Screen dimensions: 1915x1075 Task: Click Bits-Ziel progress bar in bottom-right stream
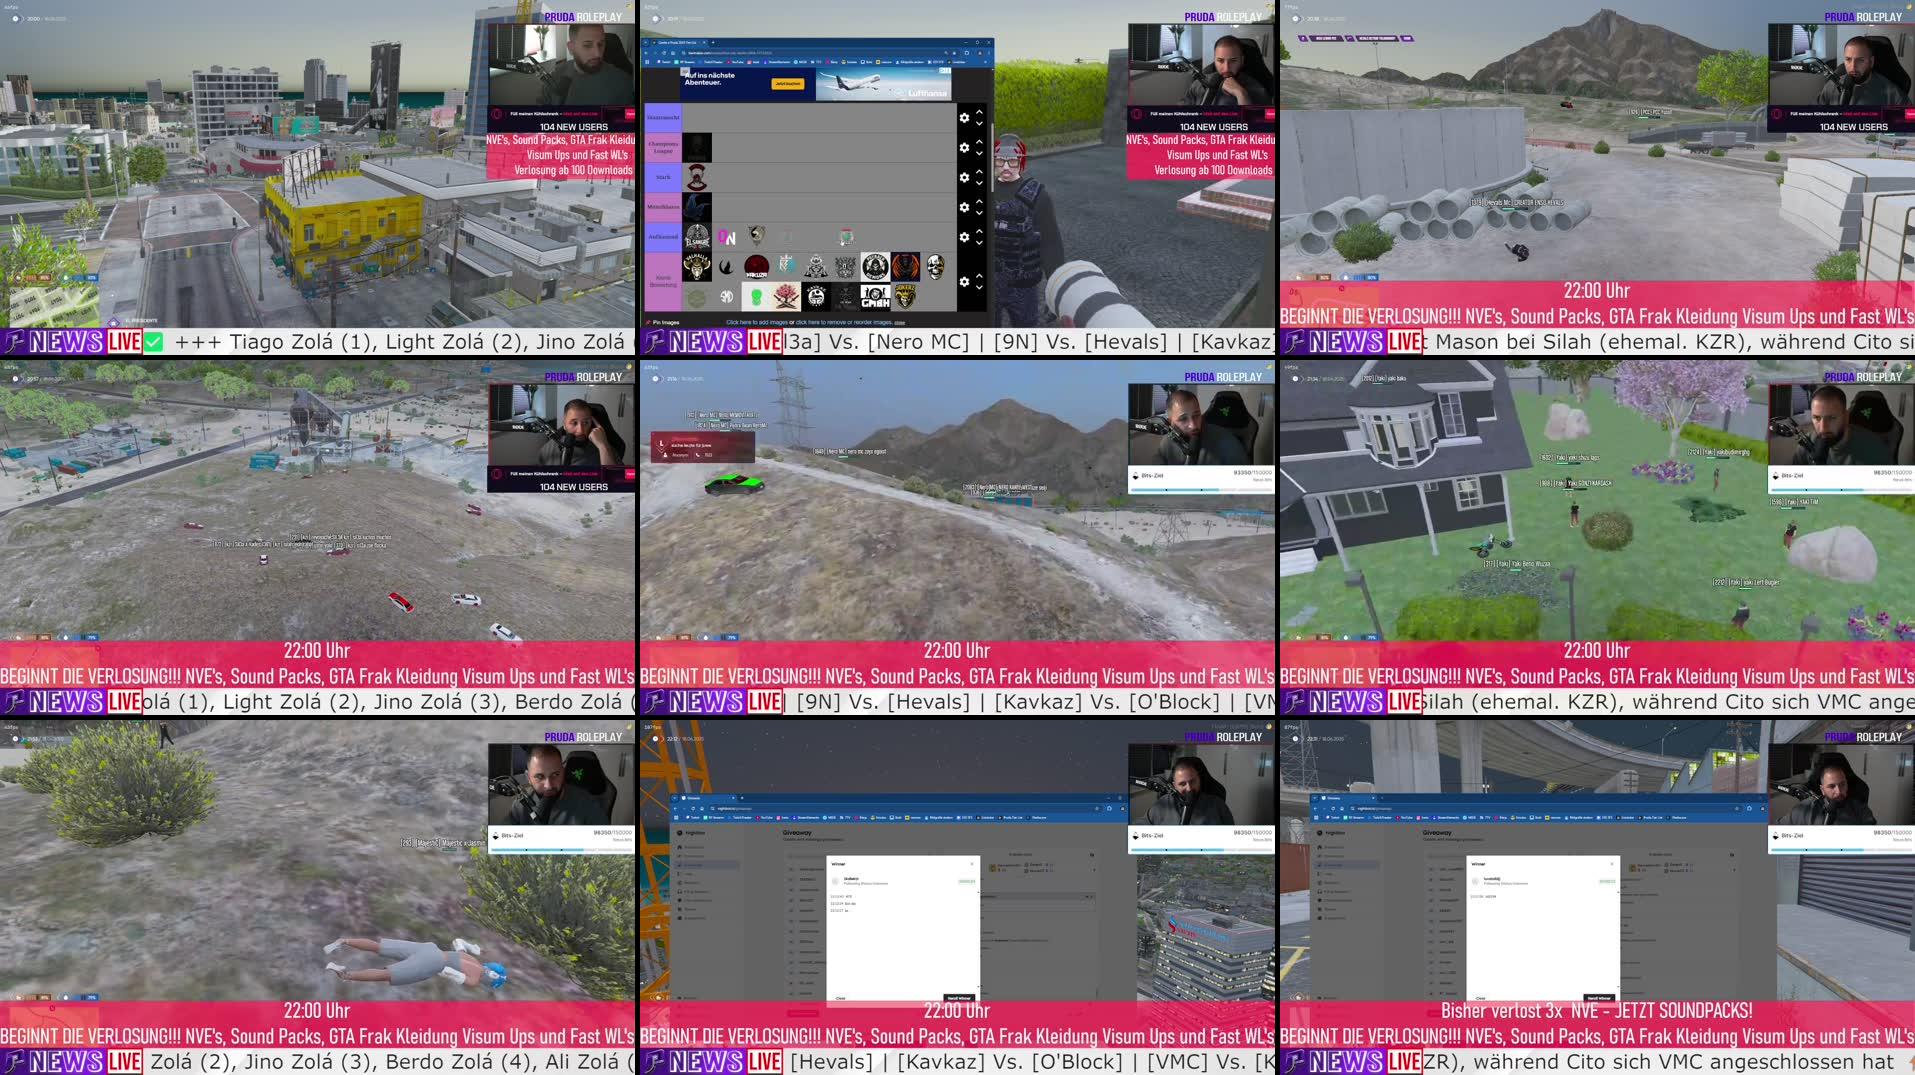(x=1841, y=850)
